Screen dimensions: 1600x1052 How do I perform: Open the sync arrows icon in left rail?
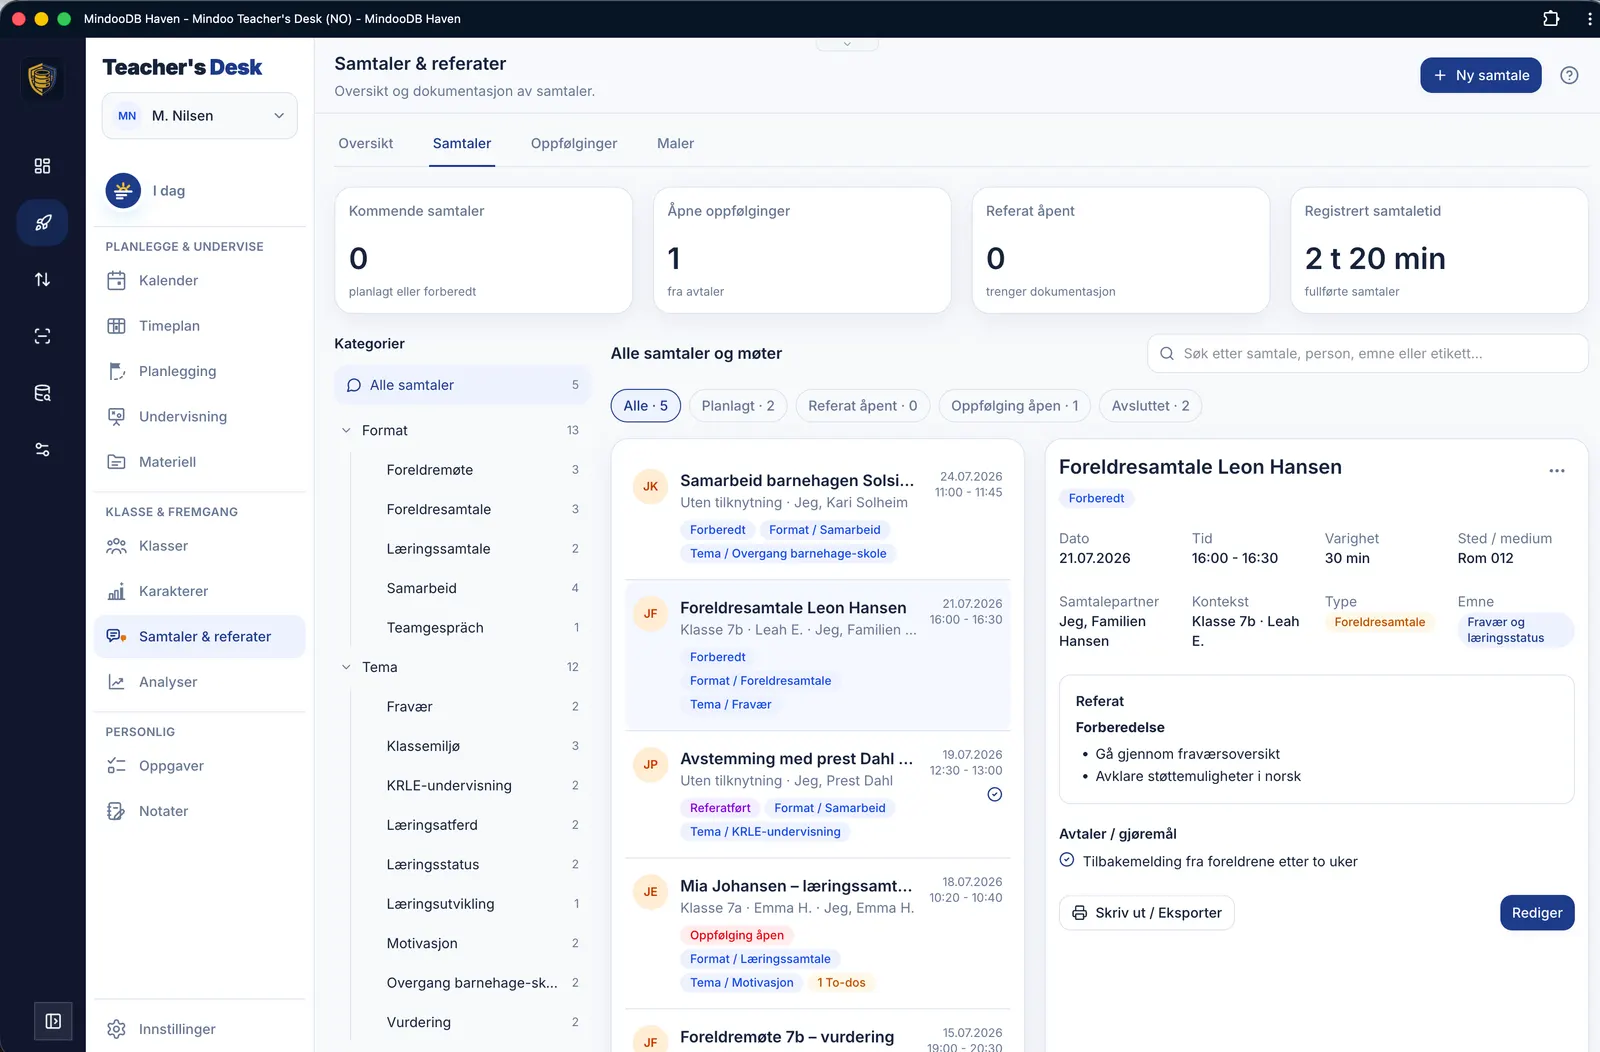click(42, 279)
